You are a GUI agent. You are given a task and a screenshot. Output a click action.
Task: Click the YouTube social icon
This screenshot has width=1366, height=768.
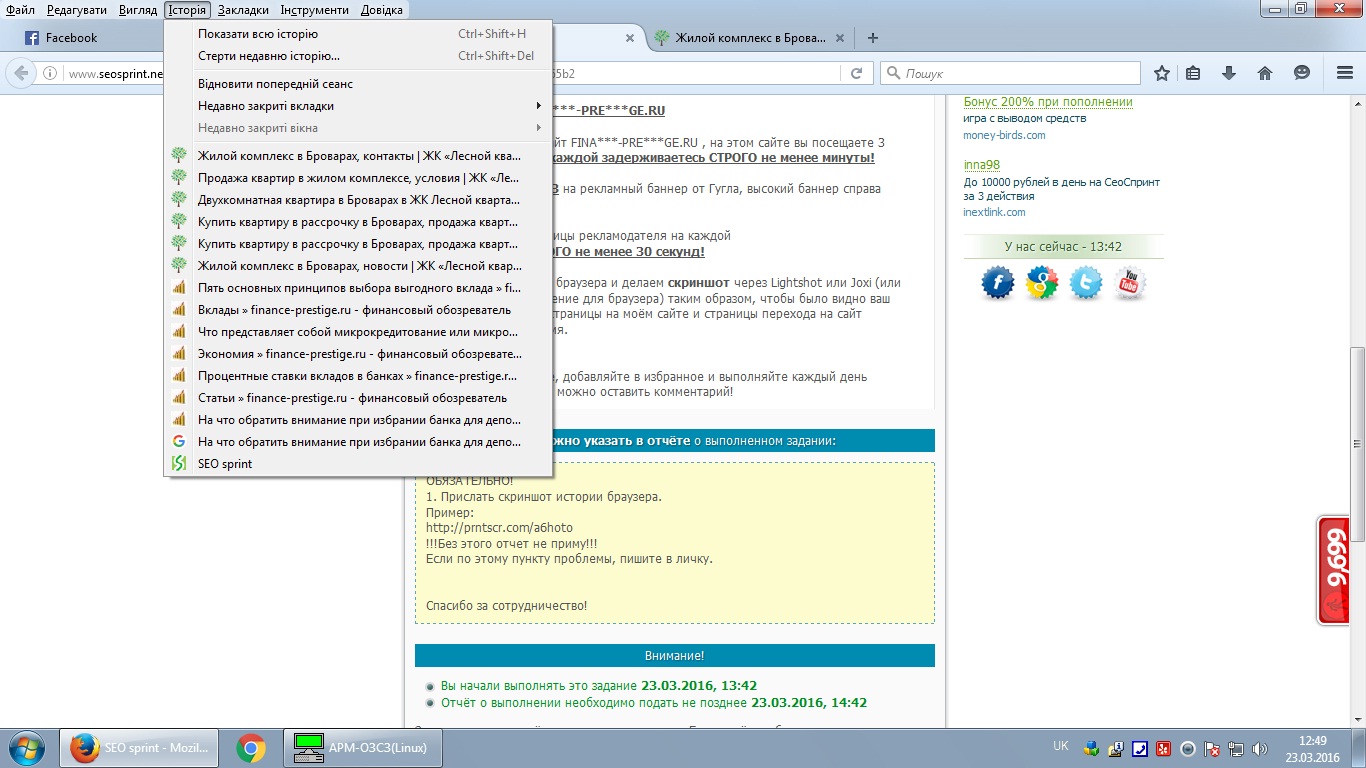click(1129, 284)
